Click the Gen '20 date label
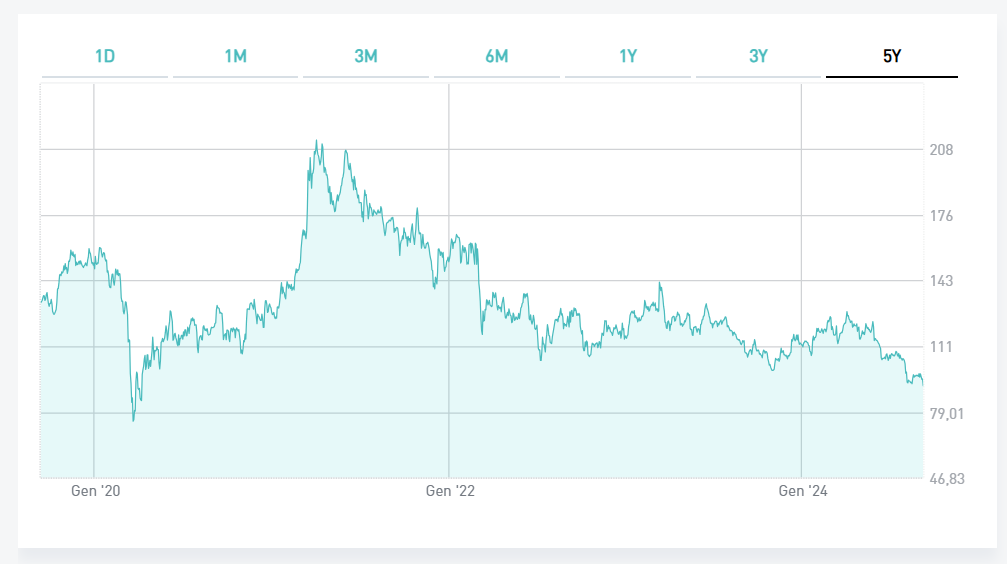This screenshot has width=1007, height=564. [96, 491]
